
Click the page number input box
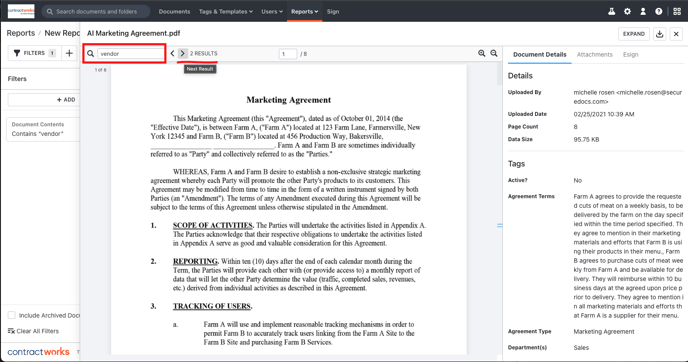(x=288, y=54)
